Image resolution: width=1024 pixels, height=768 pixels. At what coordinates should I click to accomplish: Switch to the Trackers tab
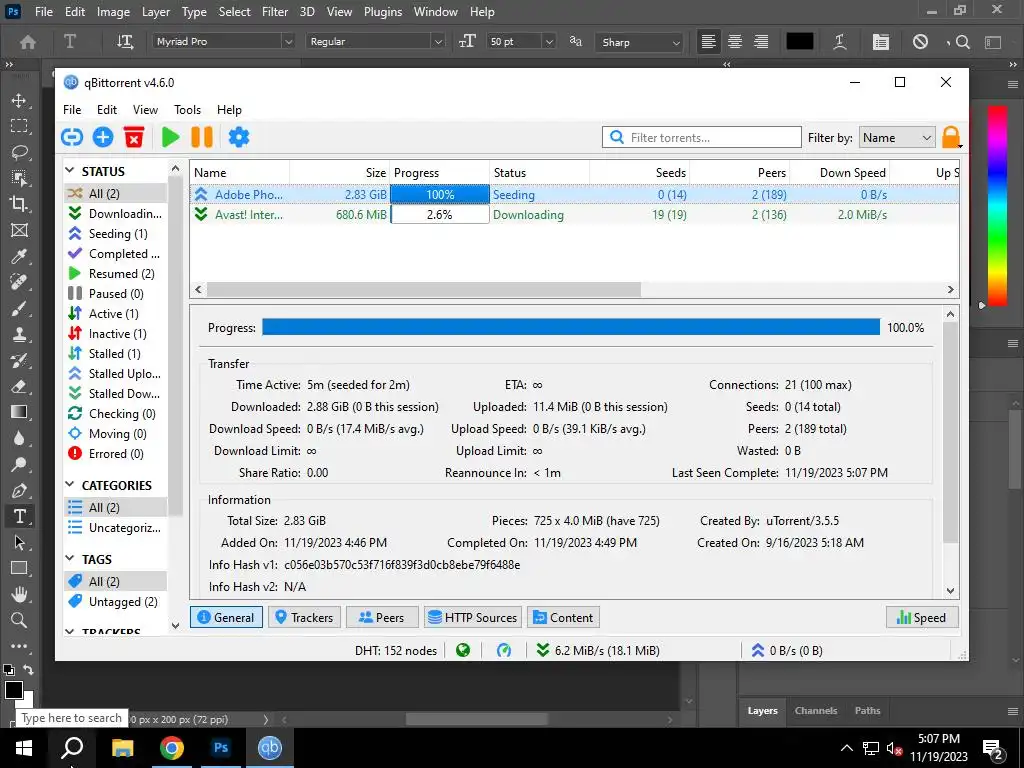[304, 617]
